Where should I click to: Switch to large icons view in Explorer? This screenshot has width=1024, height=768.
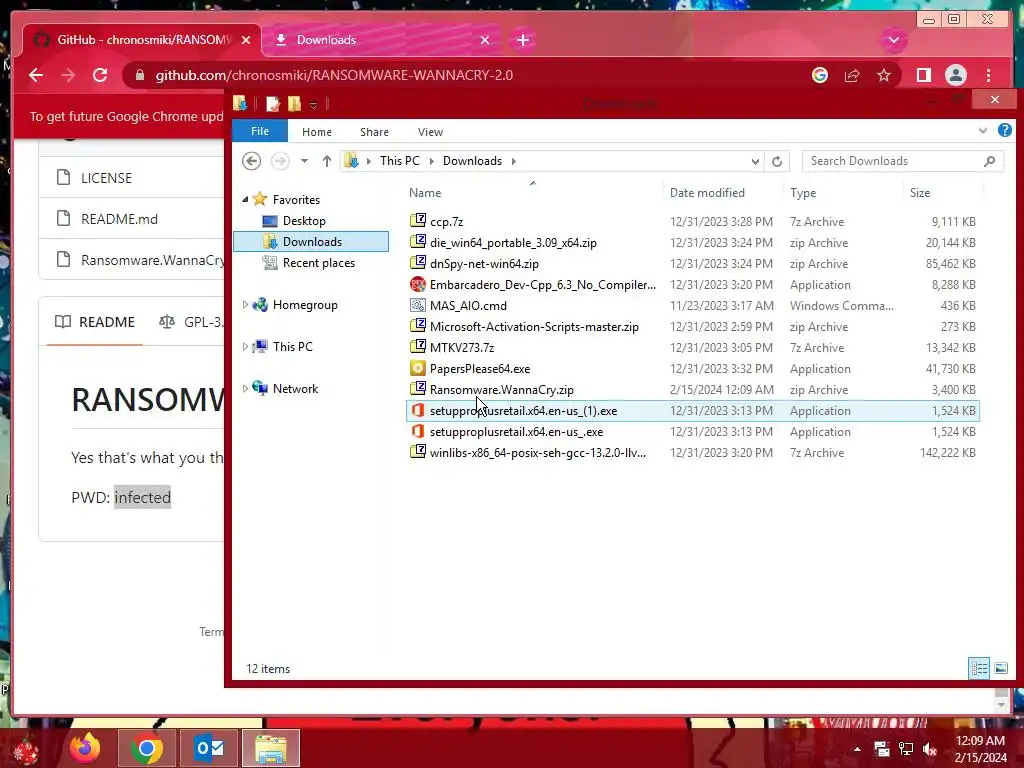pos(1000,668)
